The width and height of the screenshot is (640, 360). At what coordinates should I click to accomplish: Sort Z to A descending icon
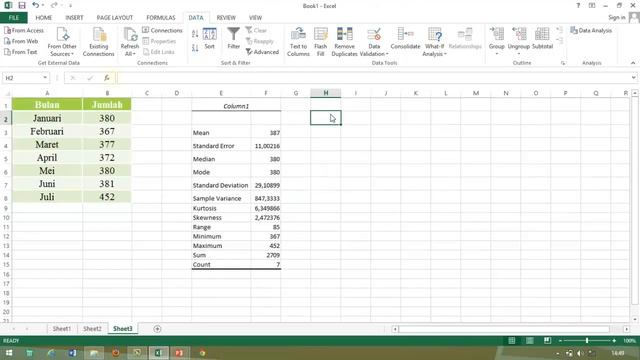coord(195,48)
